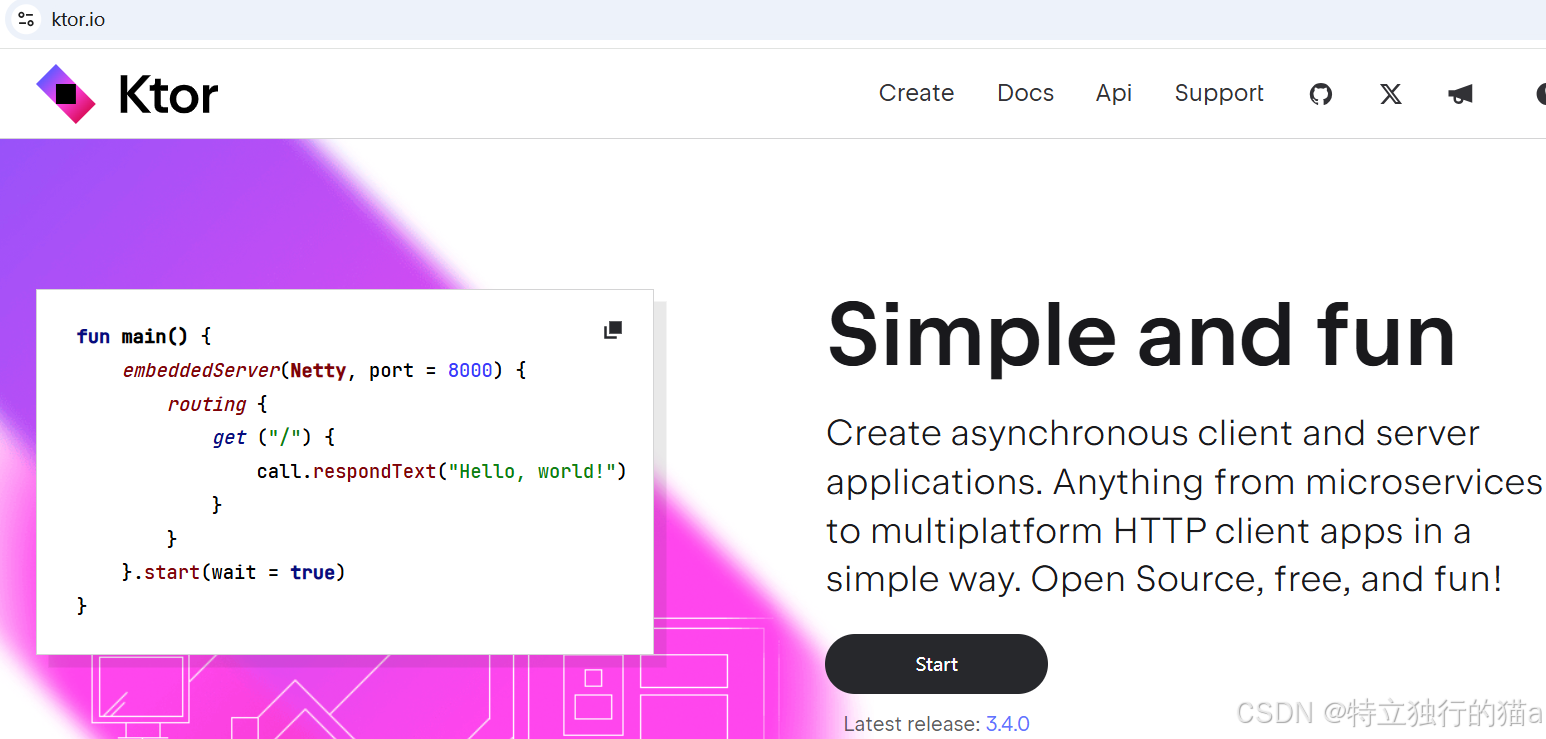The height and width of the screenshot is (739, 1546).
Task: Open the 3.4.0 release link
Action: click(1008, 724)
